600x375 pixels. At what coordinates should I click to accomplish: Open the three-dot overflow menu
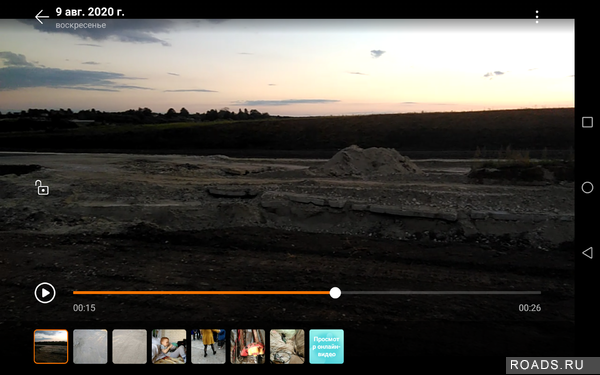click(537, 17)
